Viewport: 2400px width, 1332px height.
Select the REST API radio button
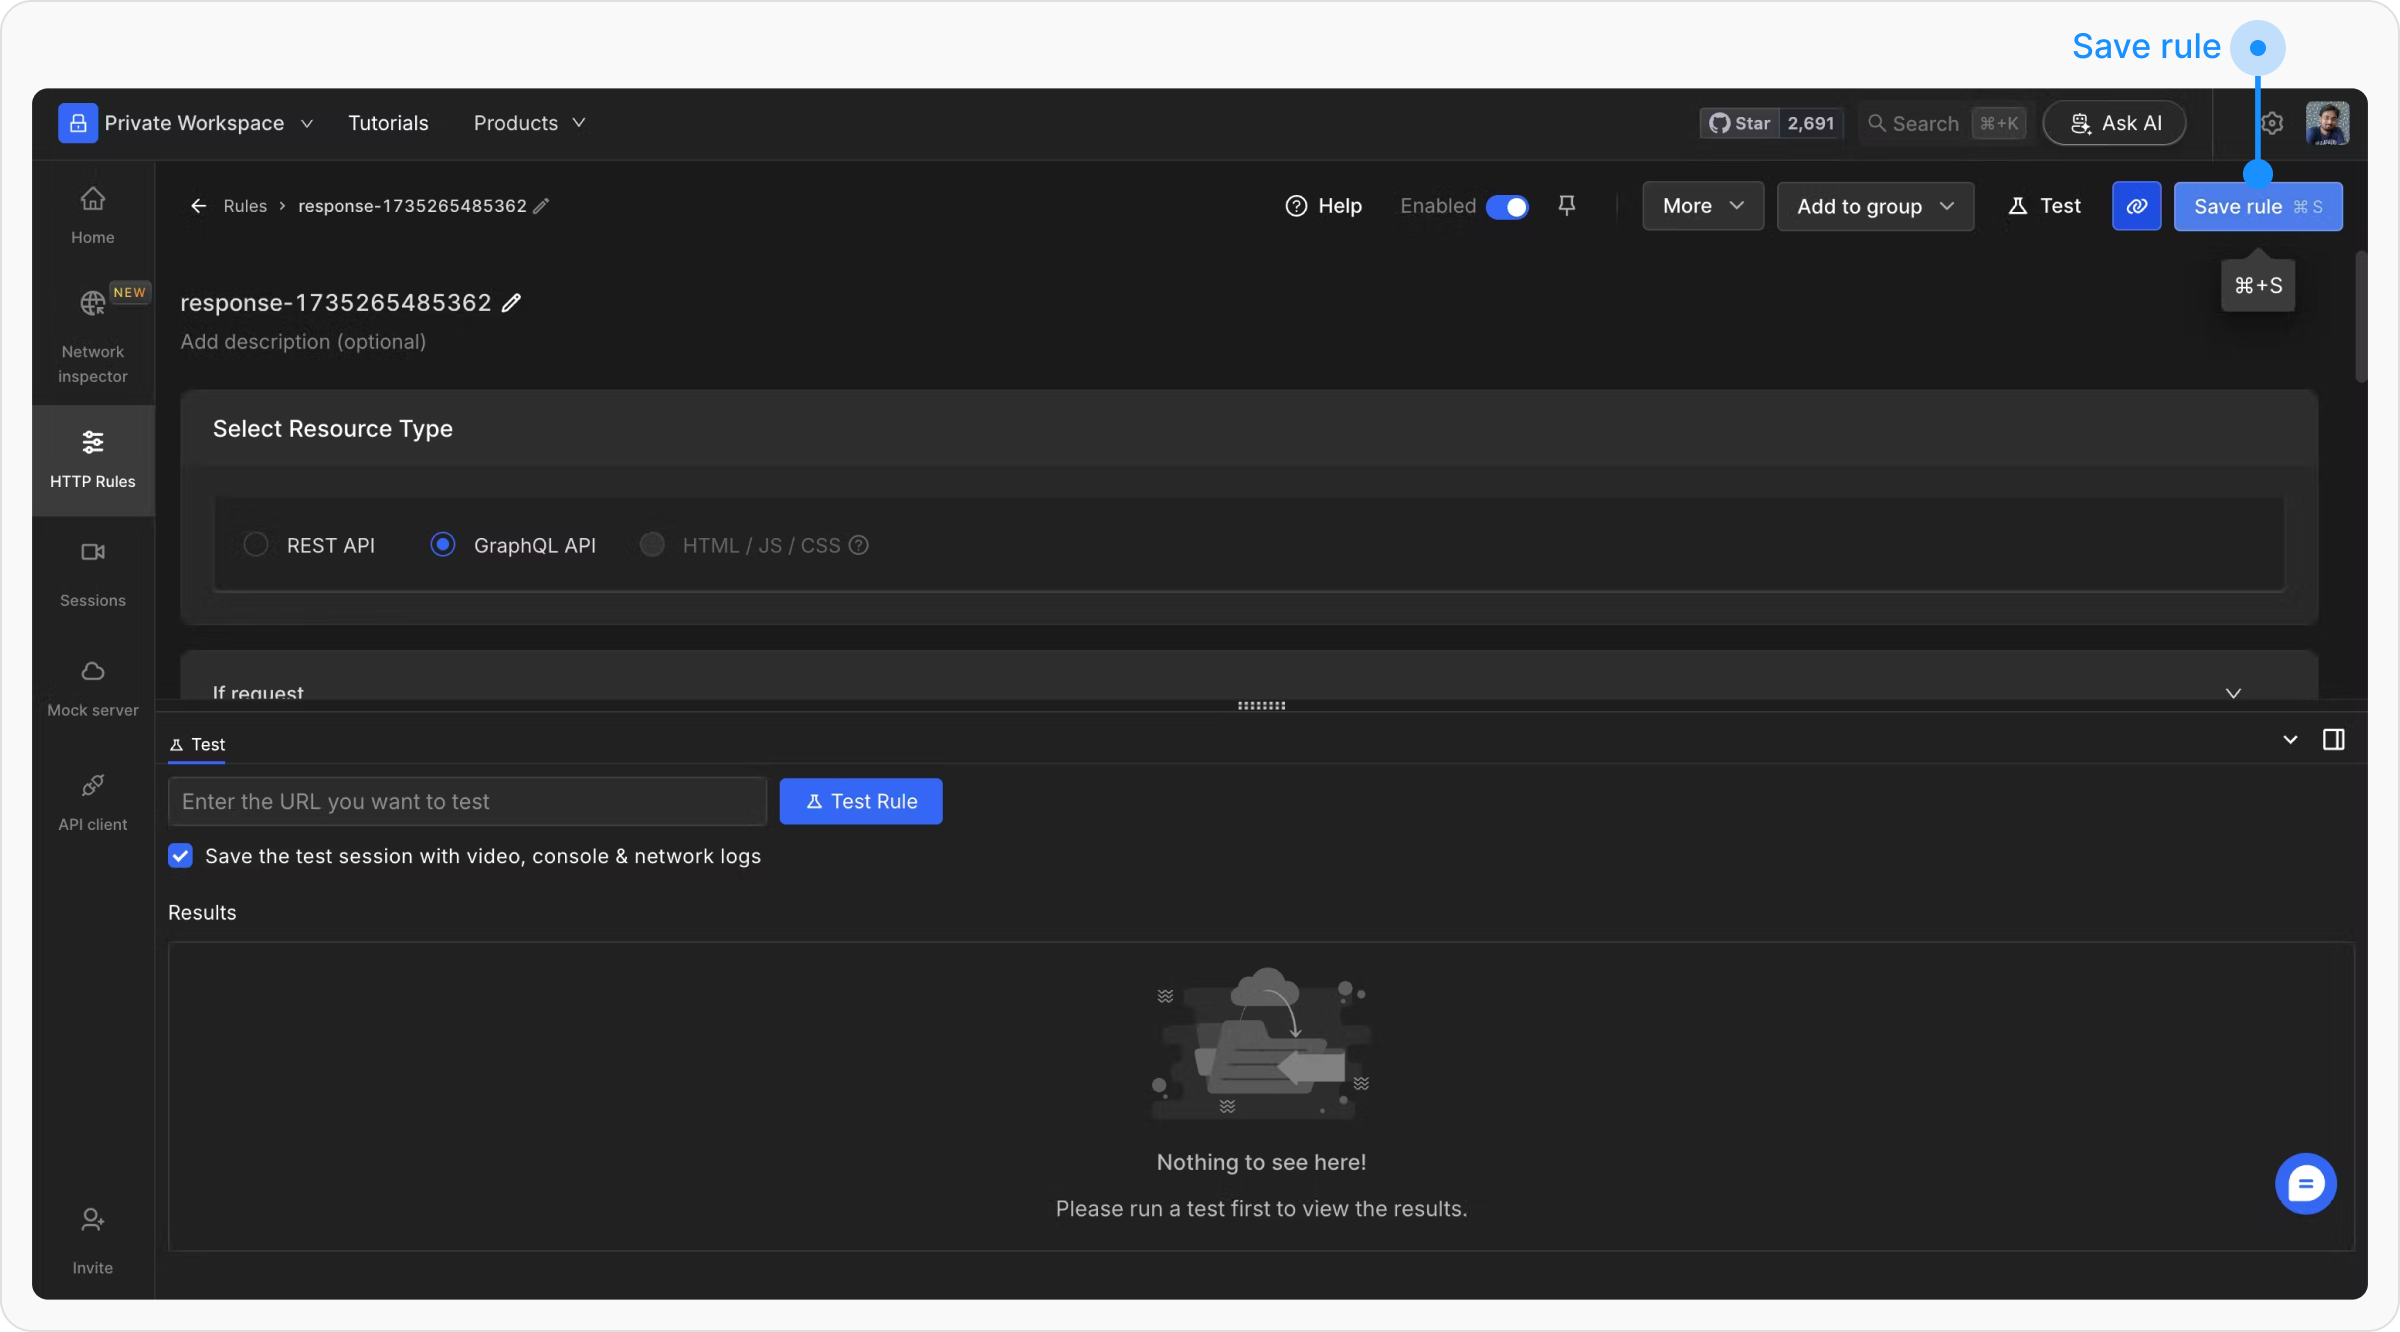[256, 544]
